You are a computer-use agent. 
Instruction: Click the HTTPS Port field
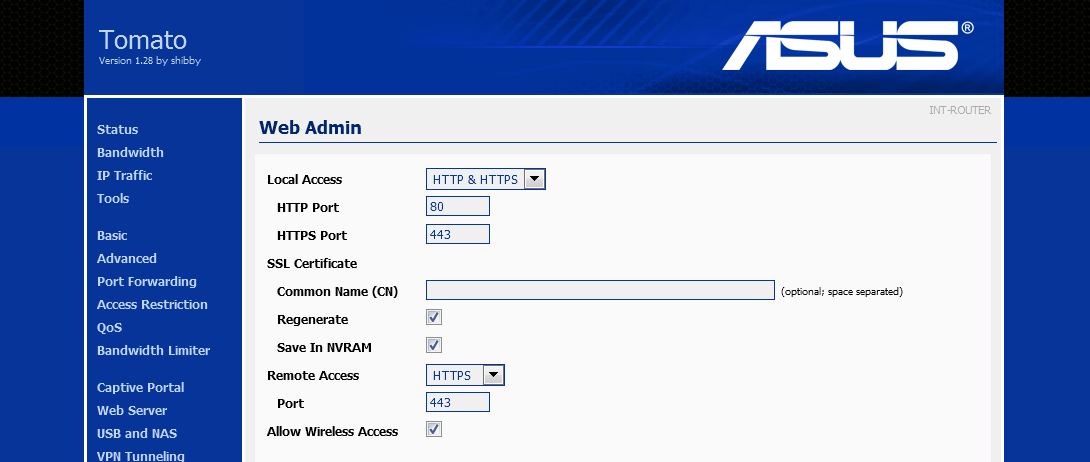point(458,234)
